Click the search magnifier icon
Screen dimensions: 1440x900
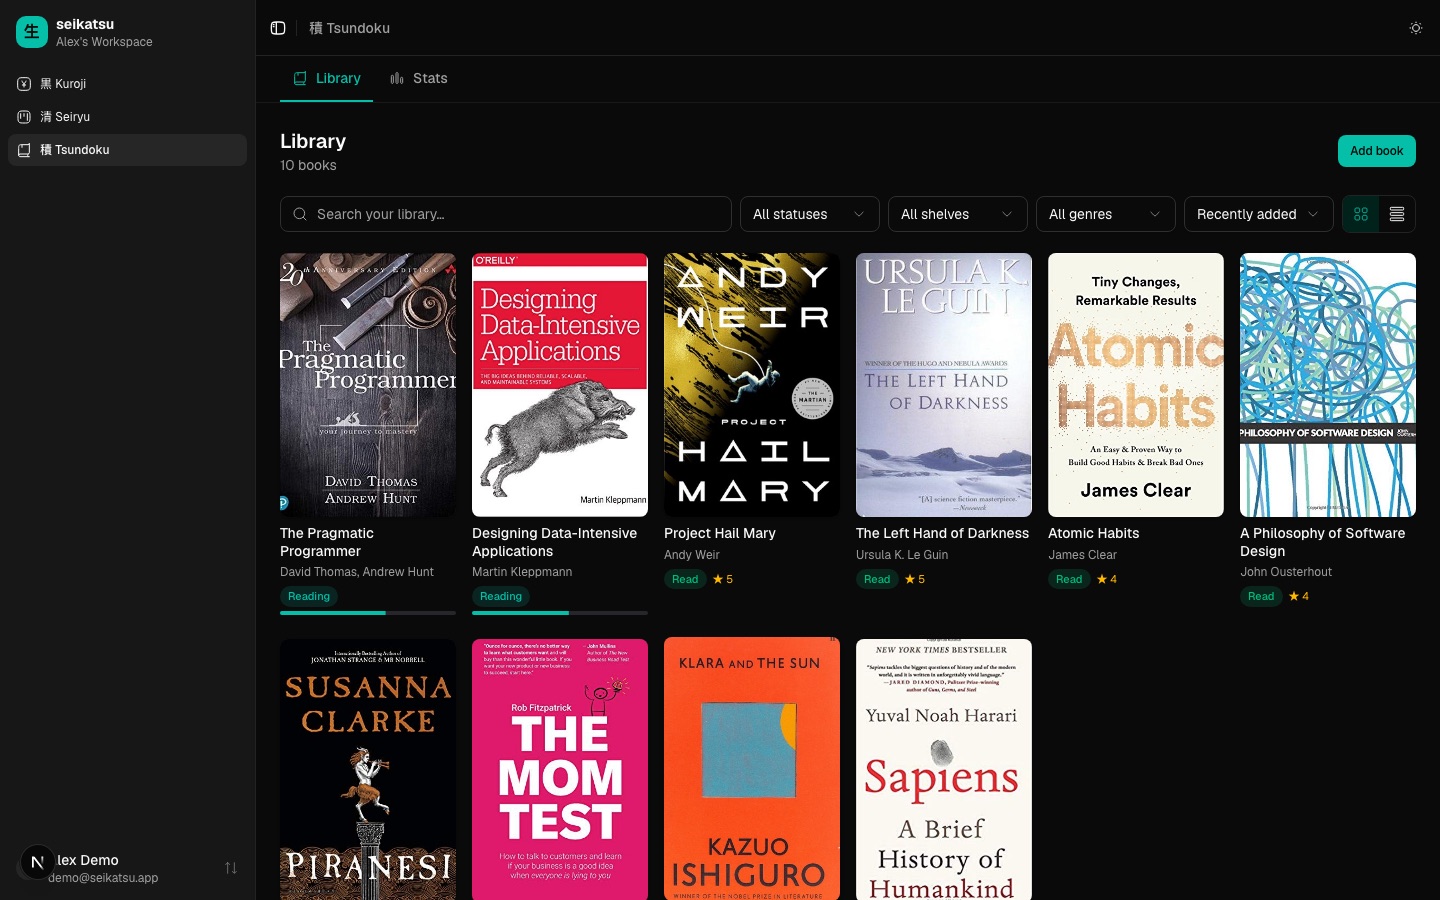(x=300, y=214)
